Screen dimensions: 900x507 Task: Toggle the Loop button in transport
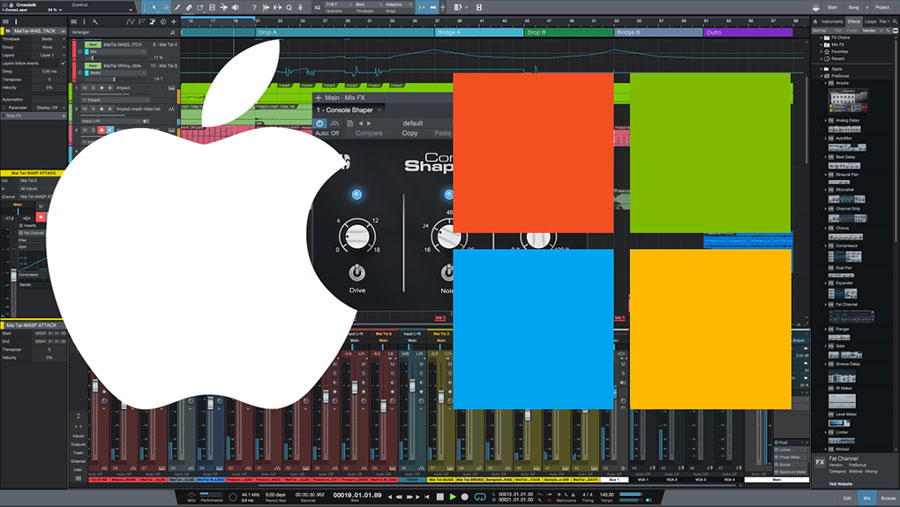click(x=480, y=497)
